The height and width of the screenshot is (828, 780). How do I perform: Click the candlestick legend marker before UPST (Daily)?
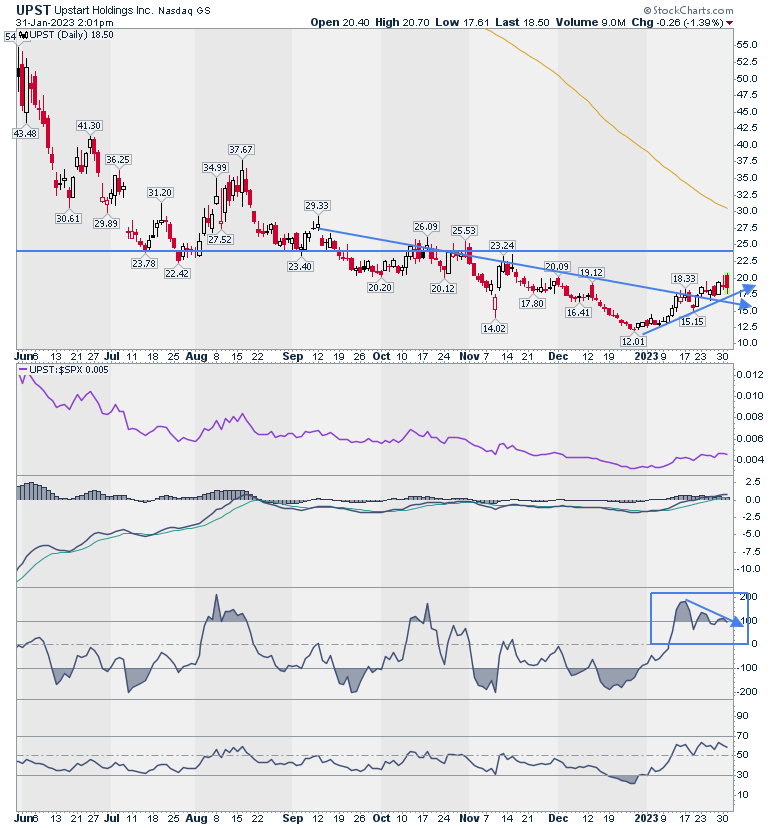tap(23, 35)
